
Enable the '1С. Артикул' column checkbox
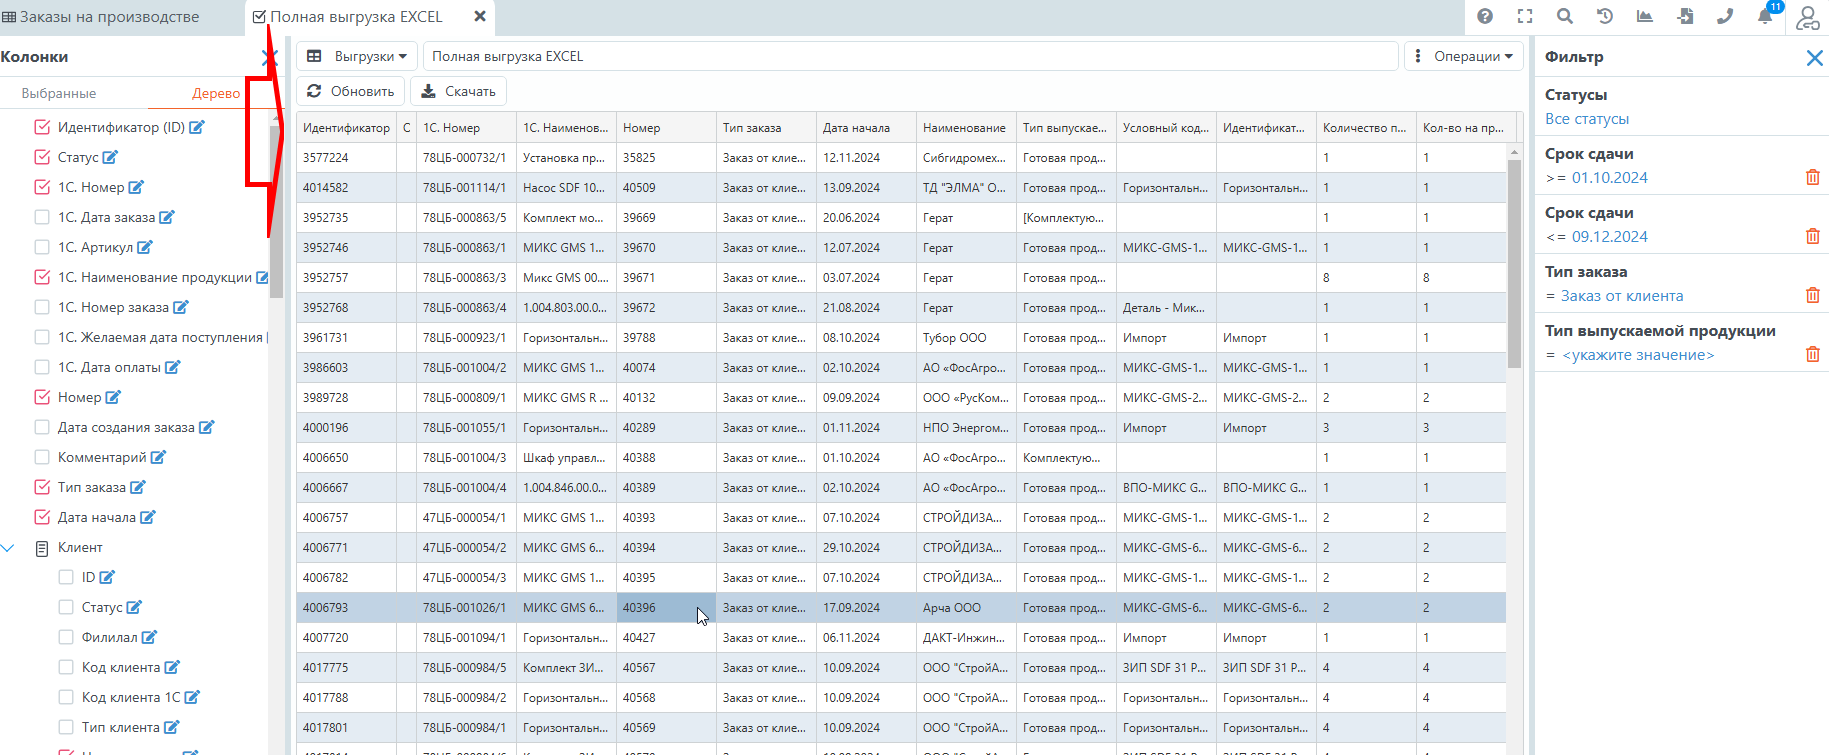click(42, 247)
